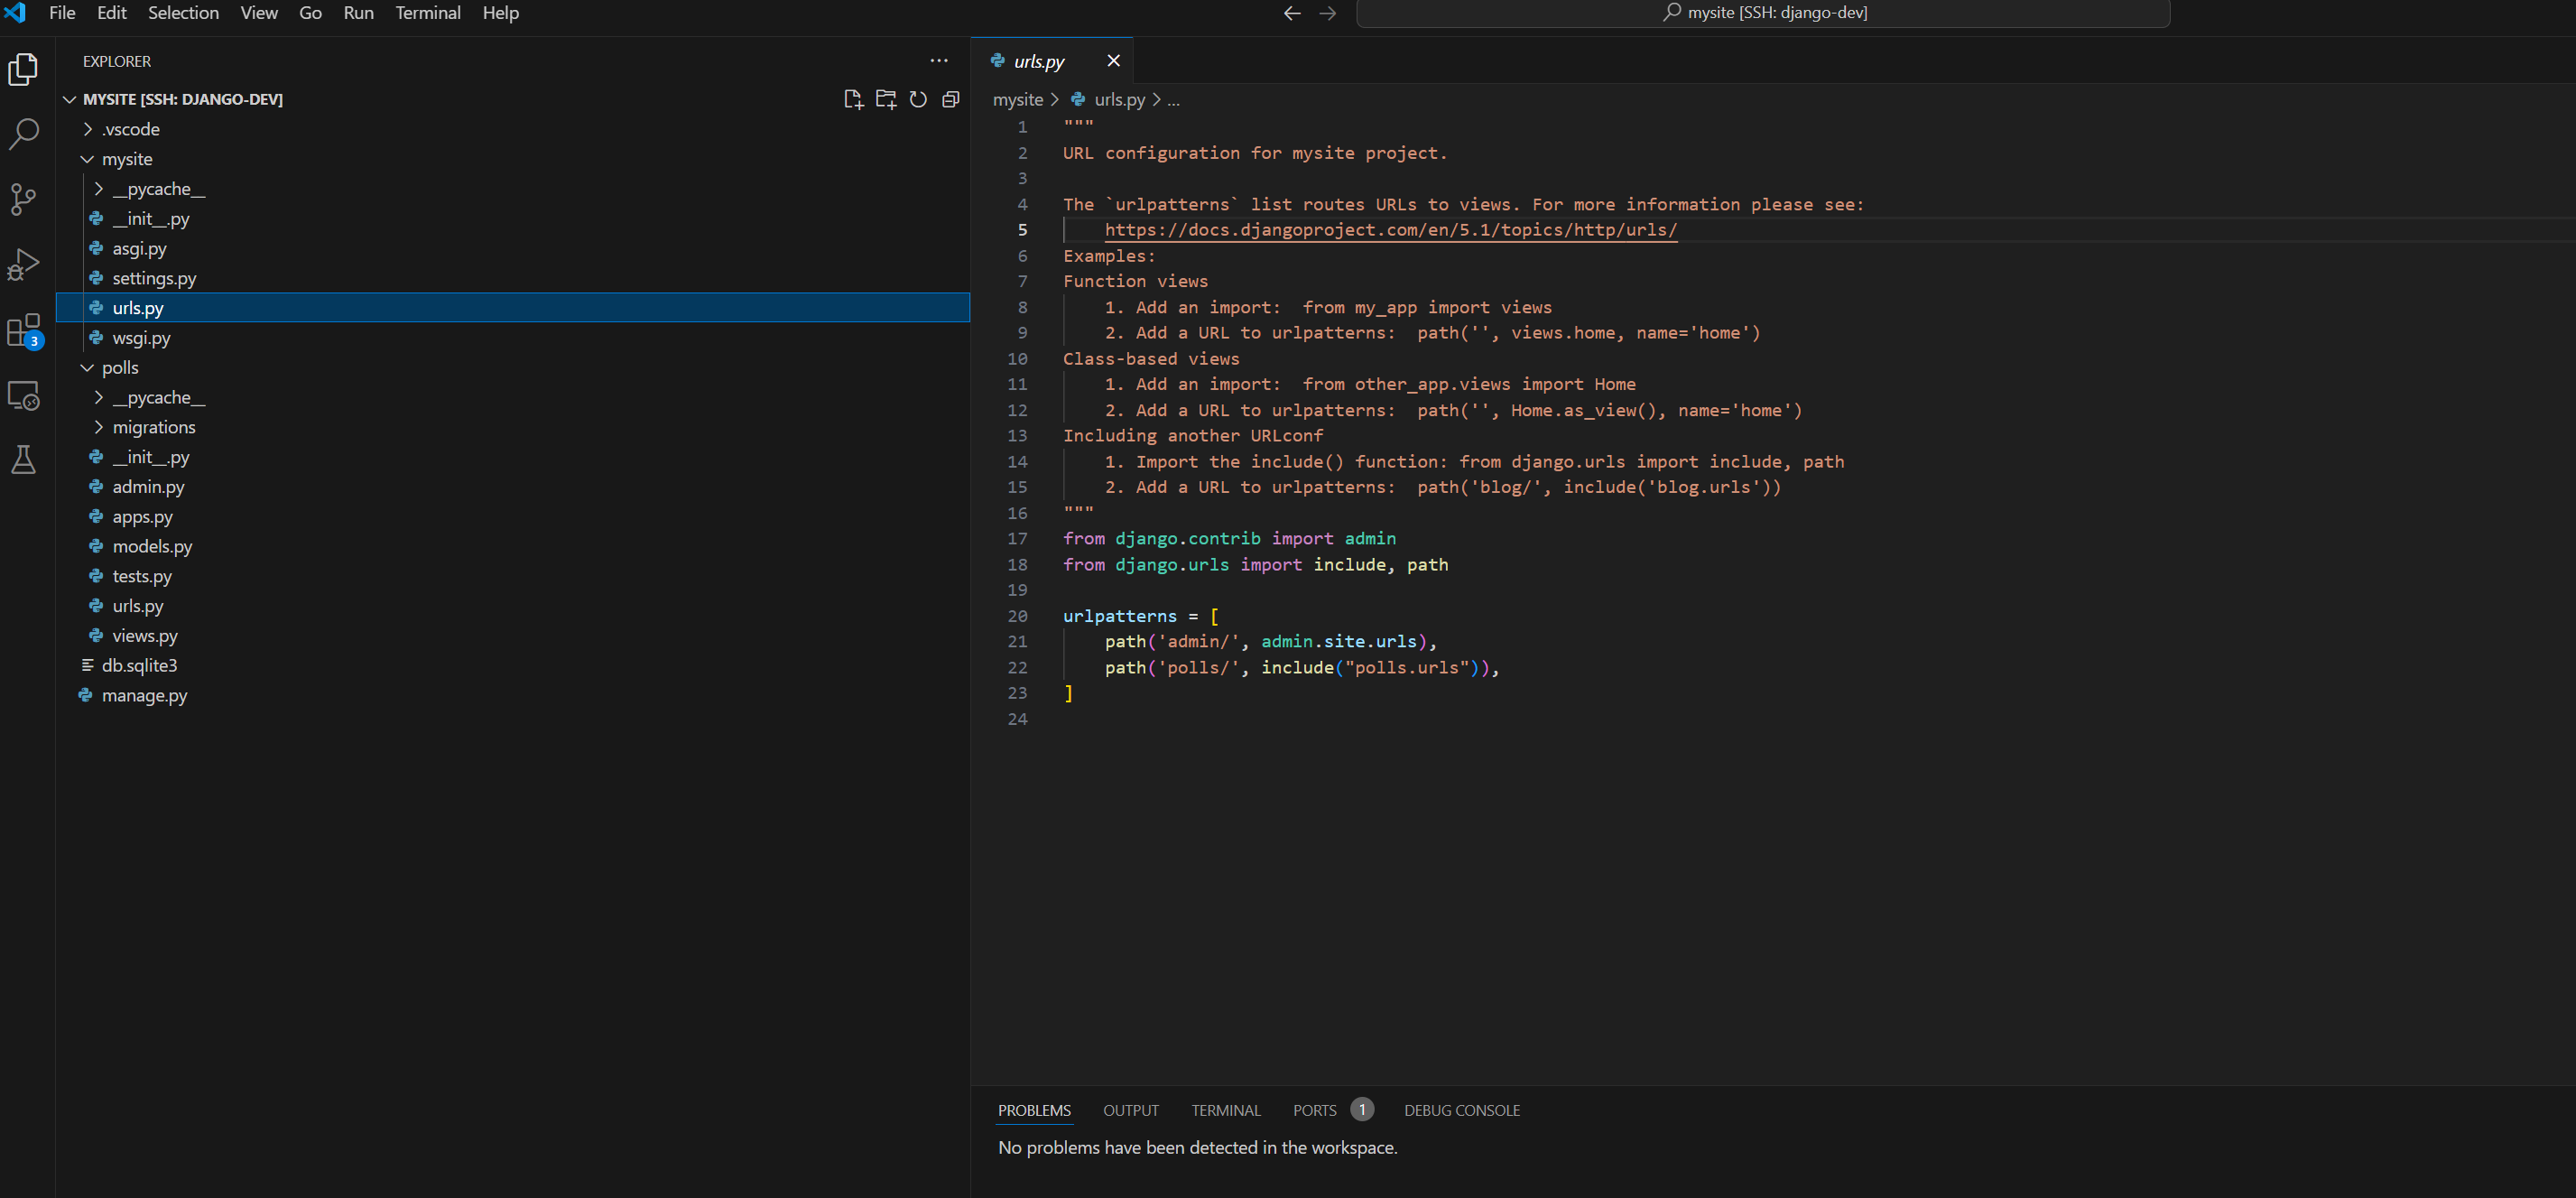
Task: Go forward with the navigation arrow
Action: click(1328, 13)
